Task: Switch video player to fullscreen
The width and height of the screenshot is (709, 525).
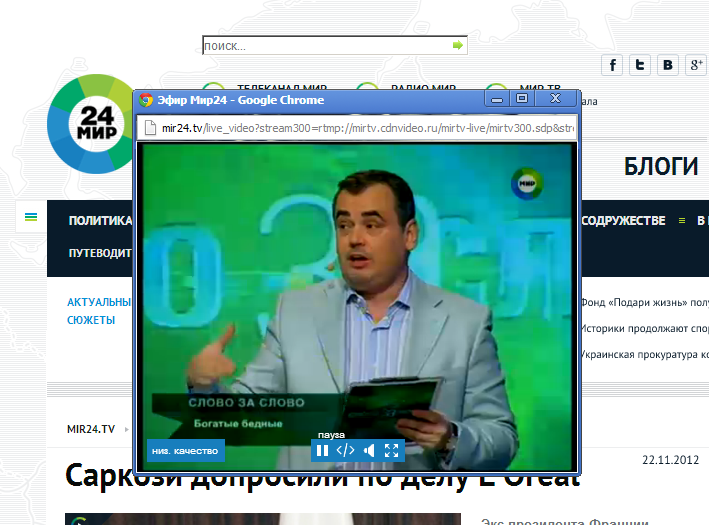Action: [x=391, y=450]
